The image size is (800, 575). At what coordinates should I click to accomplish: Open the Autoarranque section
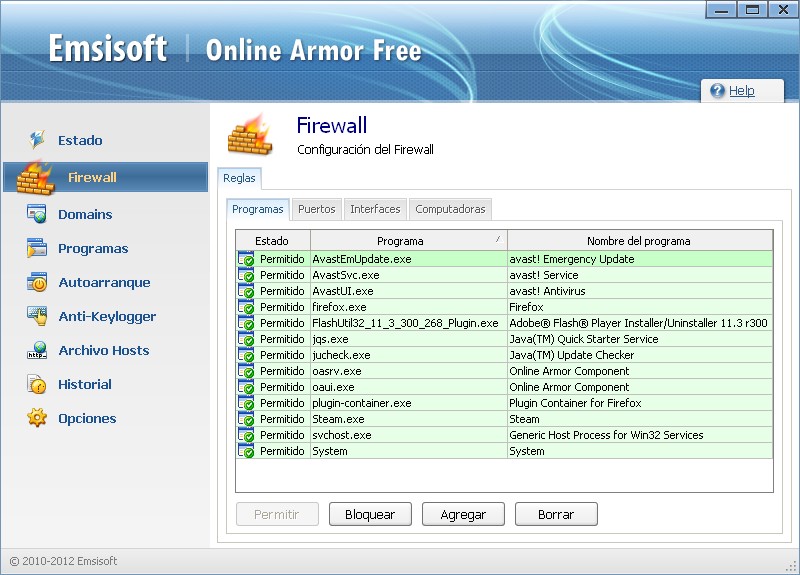click(x=104, y=282)
